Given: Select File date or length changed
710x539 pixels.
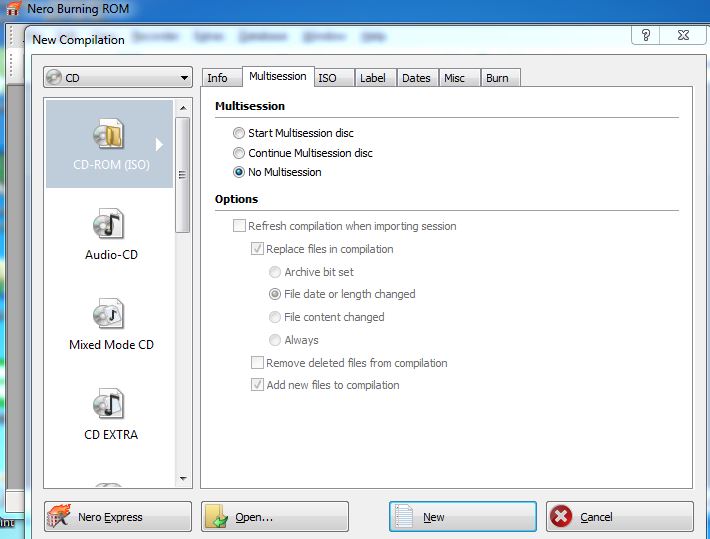Looking at the screenshot, I should (x=275, y=294).
